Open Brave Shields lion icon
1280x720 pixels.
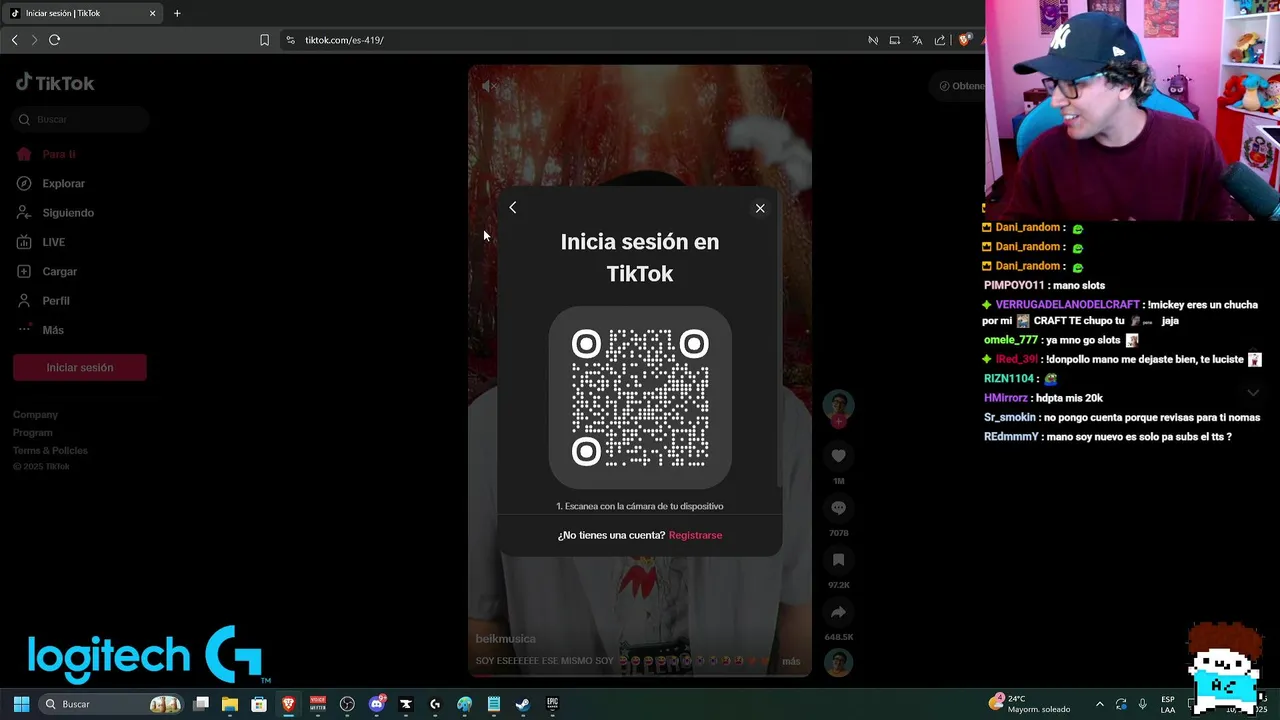click(964, 40)
